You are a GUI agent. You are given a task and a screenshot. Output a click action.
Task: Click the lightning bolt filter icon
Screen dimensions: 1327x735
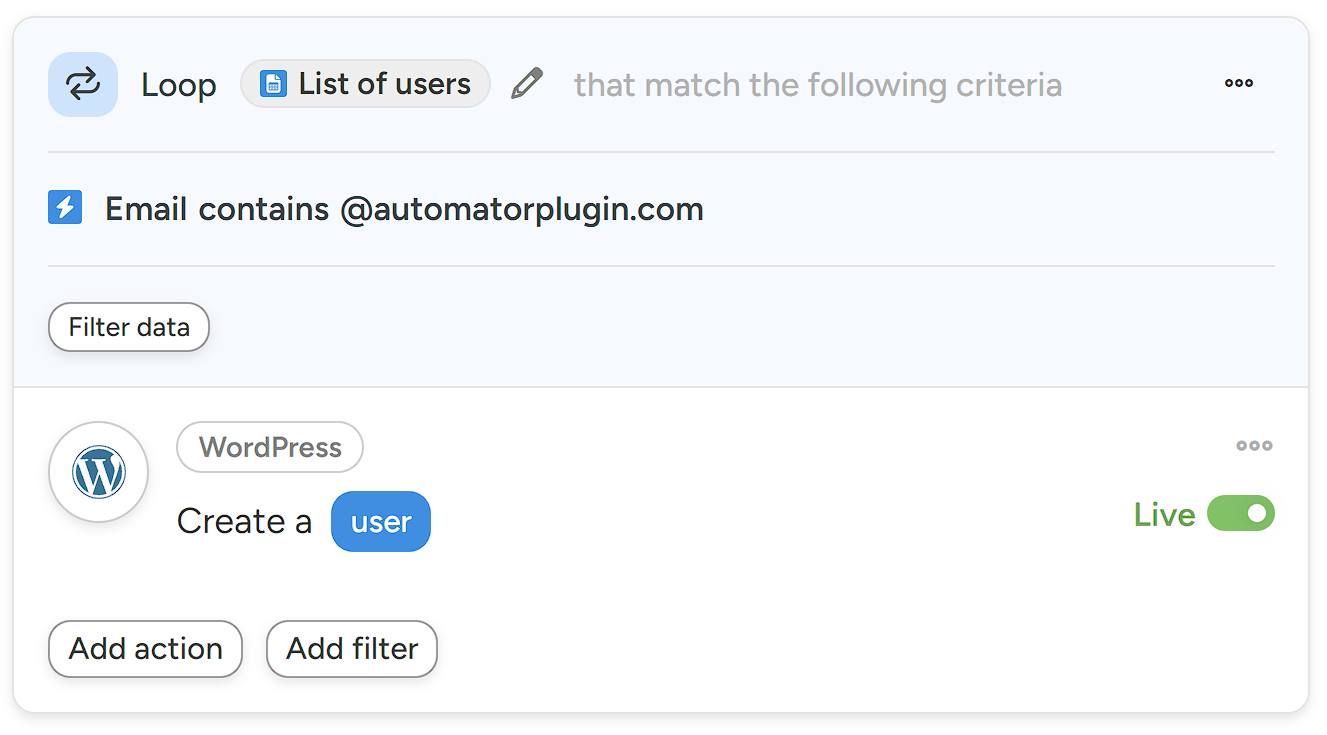[x=65, y=208]
